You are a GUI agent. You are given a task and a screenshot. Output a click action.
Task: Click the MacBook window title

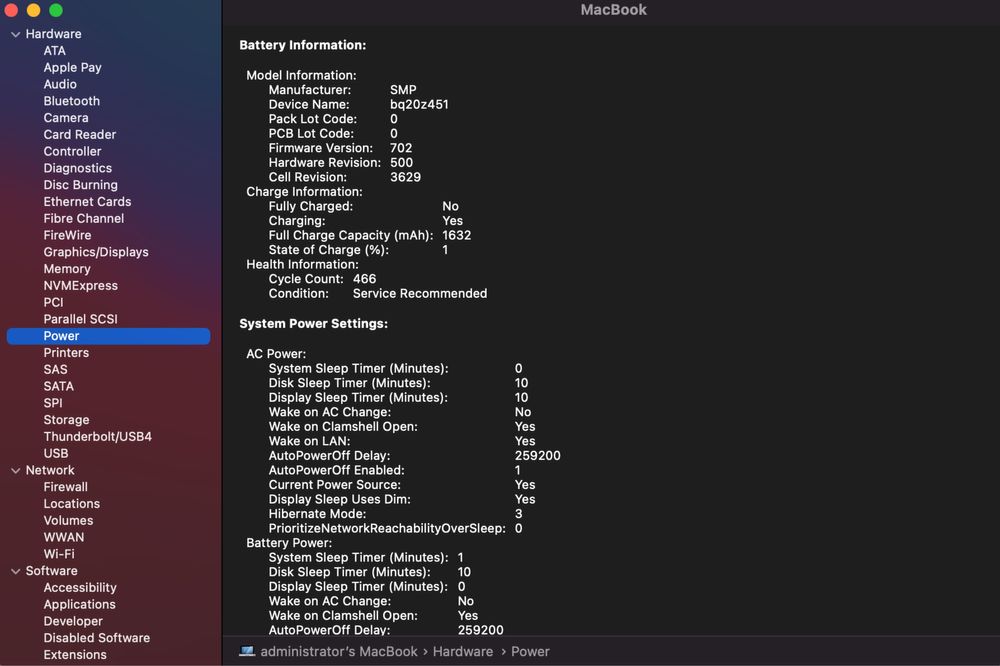tap(614, 10)
